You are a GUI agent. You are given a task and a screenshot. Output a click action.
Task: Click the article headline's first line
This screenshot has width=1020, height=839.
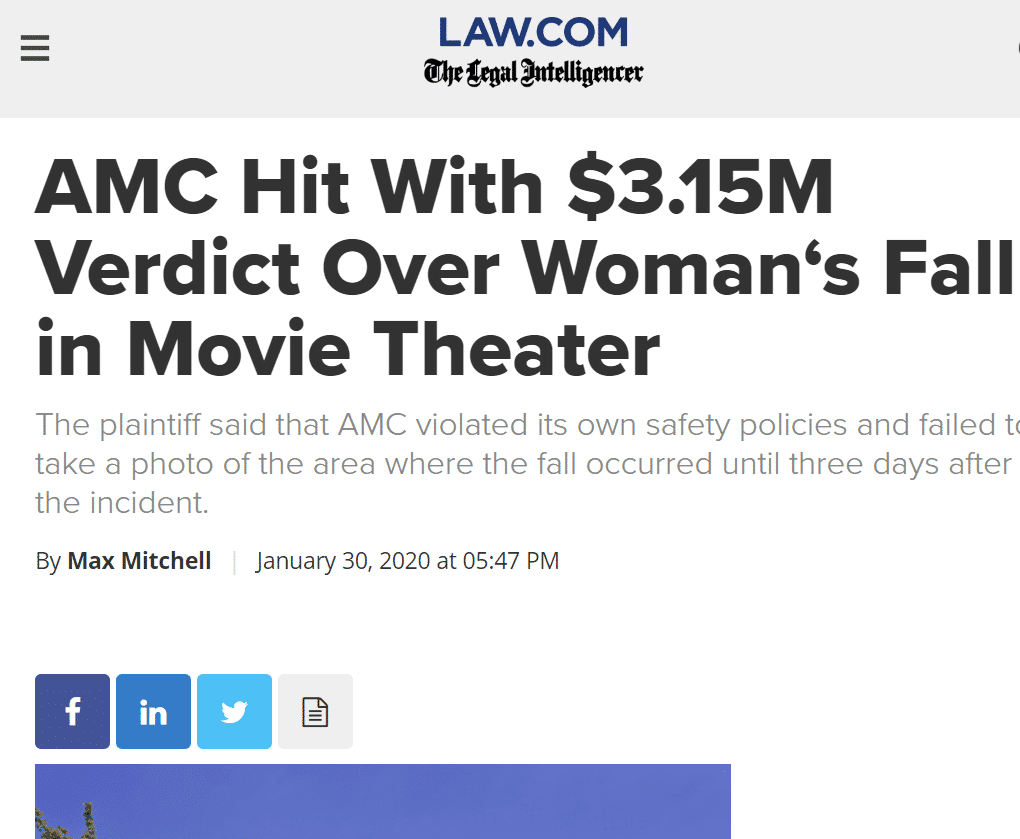434,188
